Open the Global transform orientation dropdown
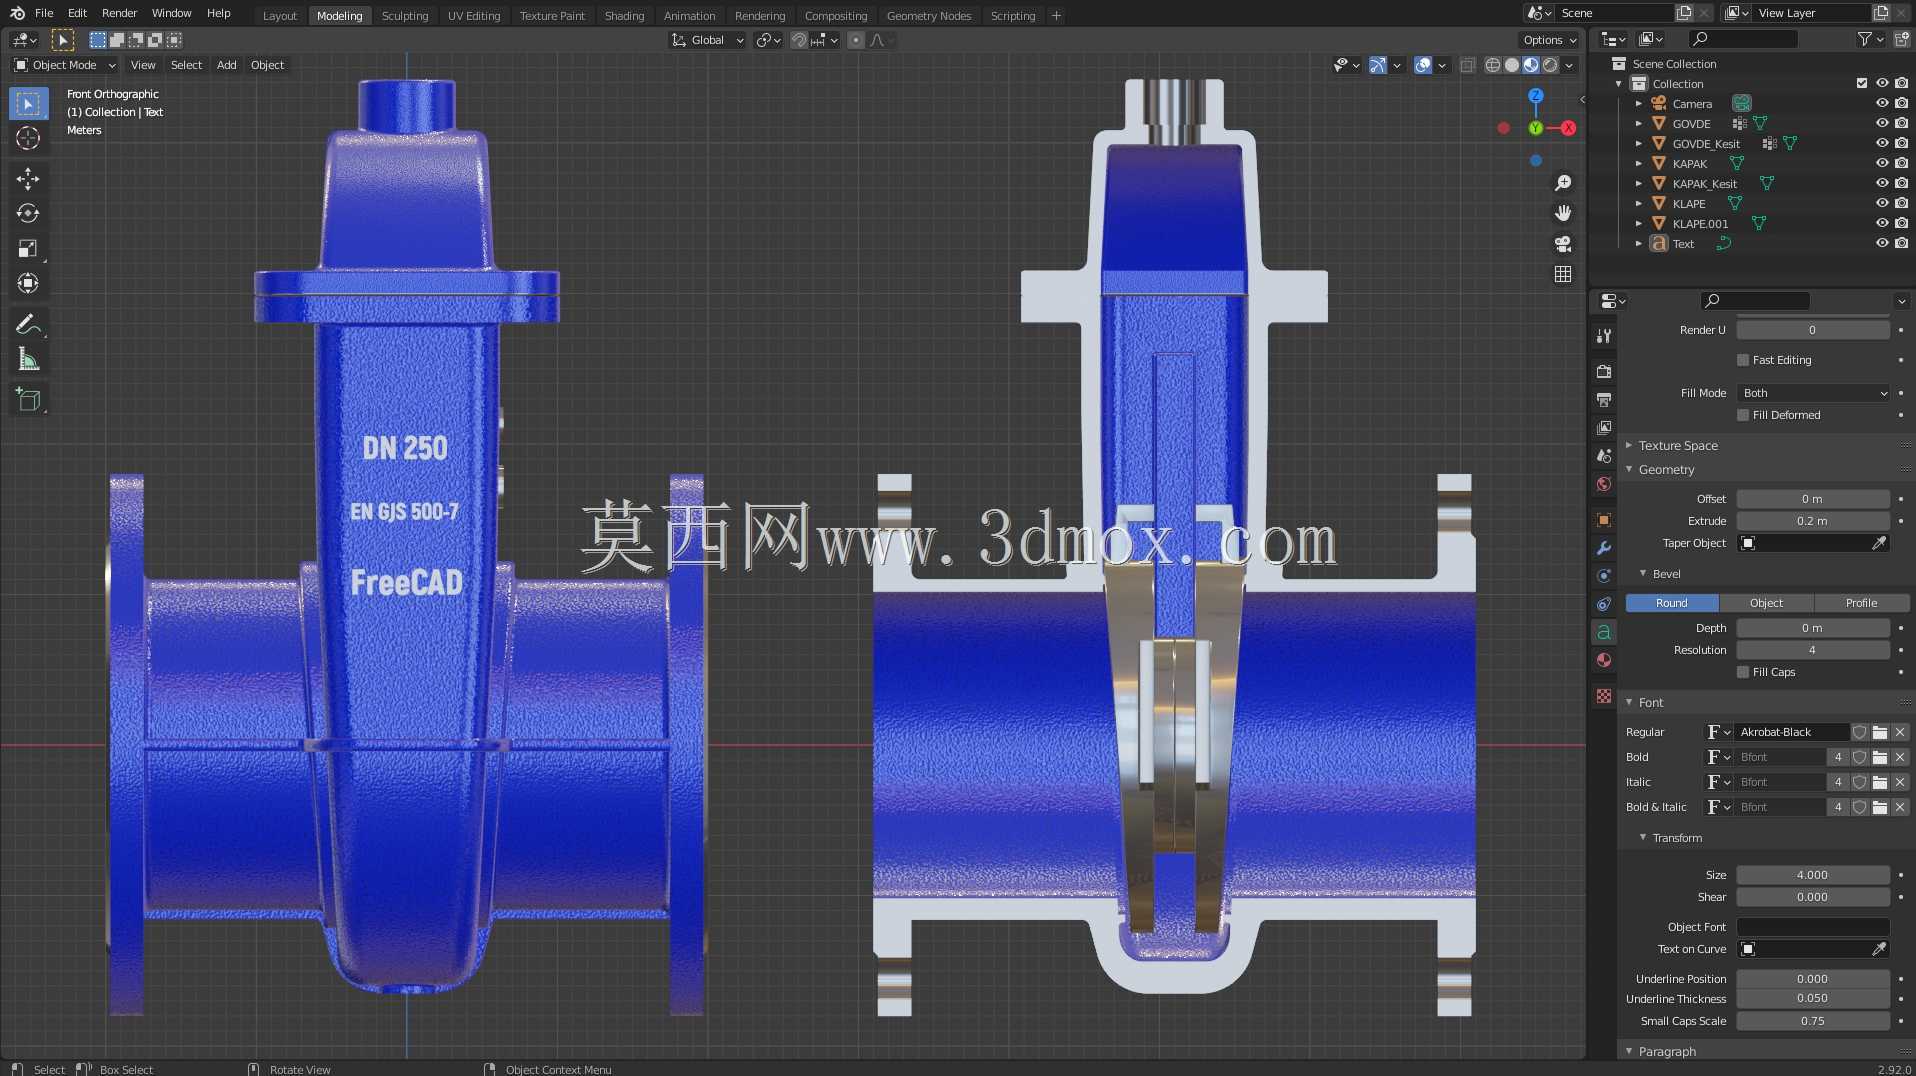The height and width of the screenshot is (1076, 1916). point(707,40)
